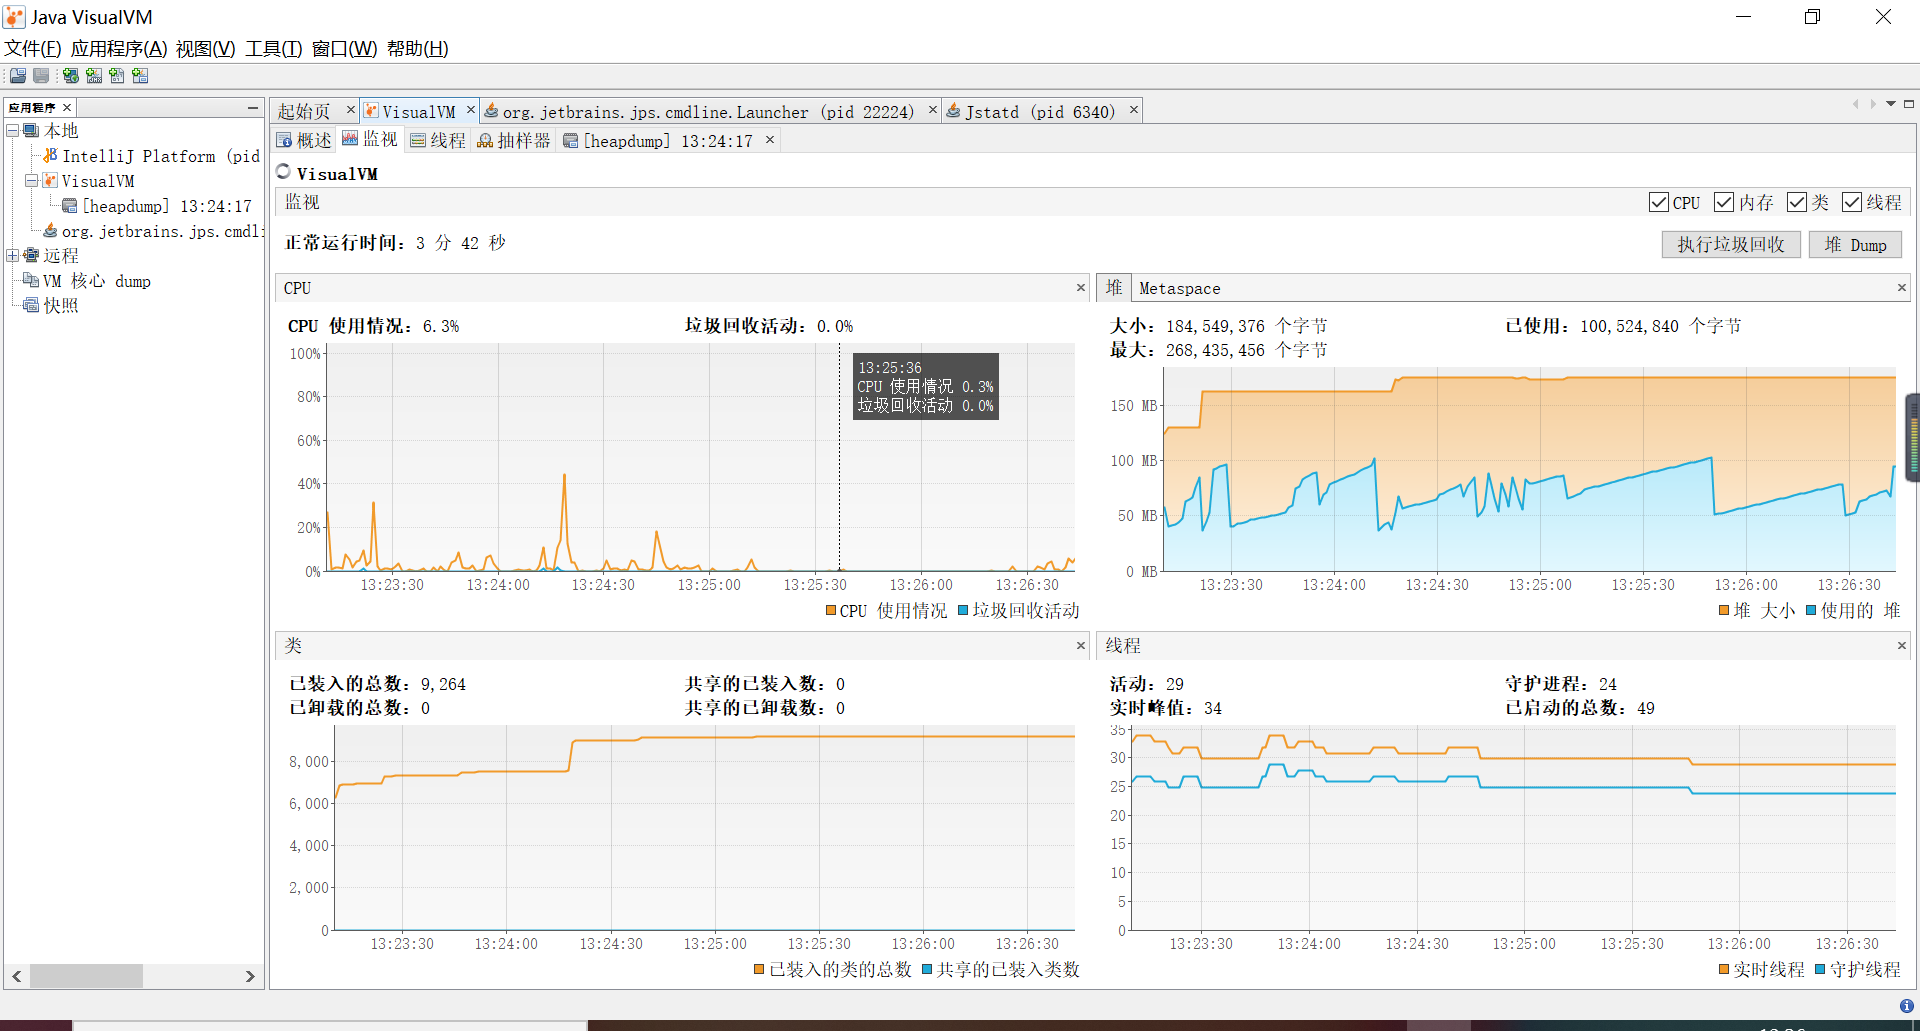1920x1031 pixels.
Task: Click the Add Remote Host toolbar icon
Action: click(71, 76)
